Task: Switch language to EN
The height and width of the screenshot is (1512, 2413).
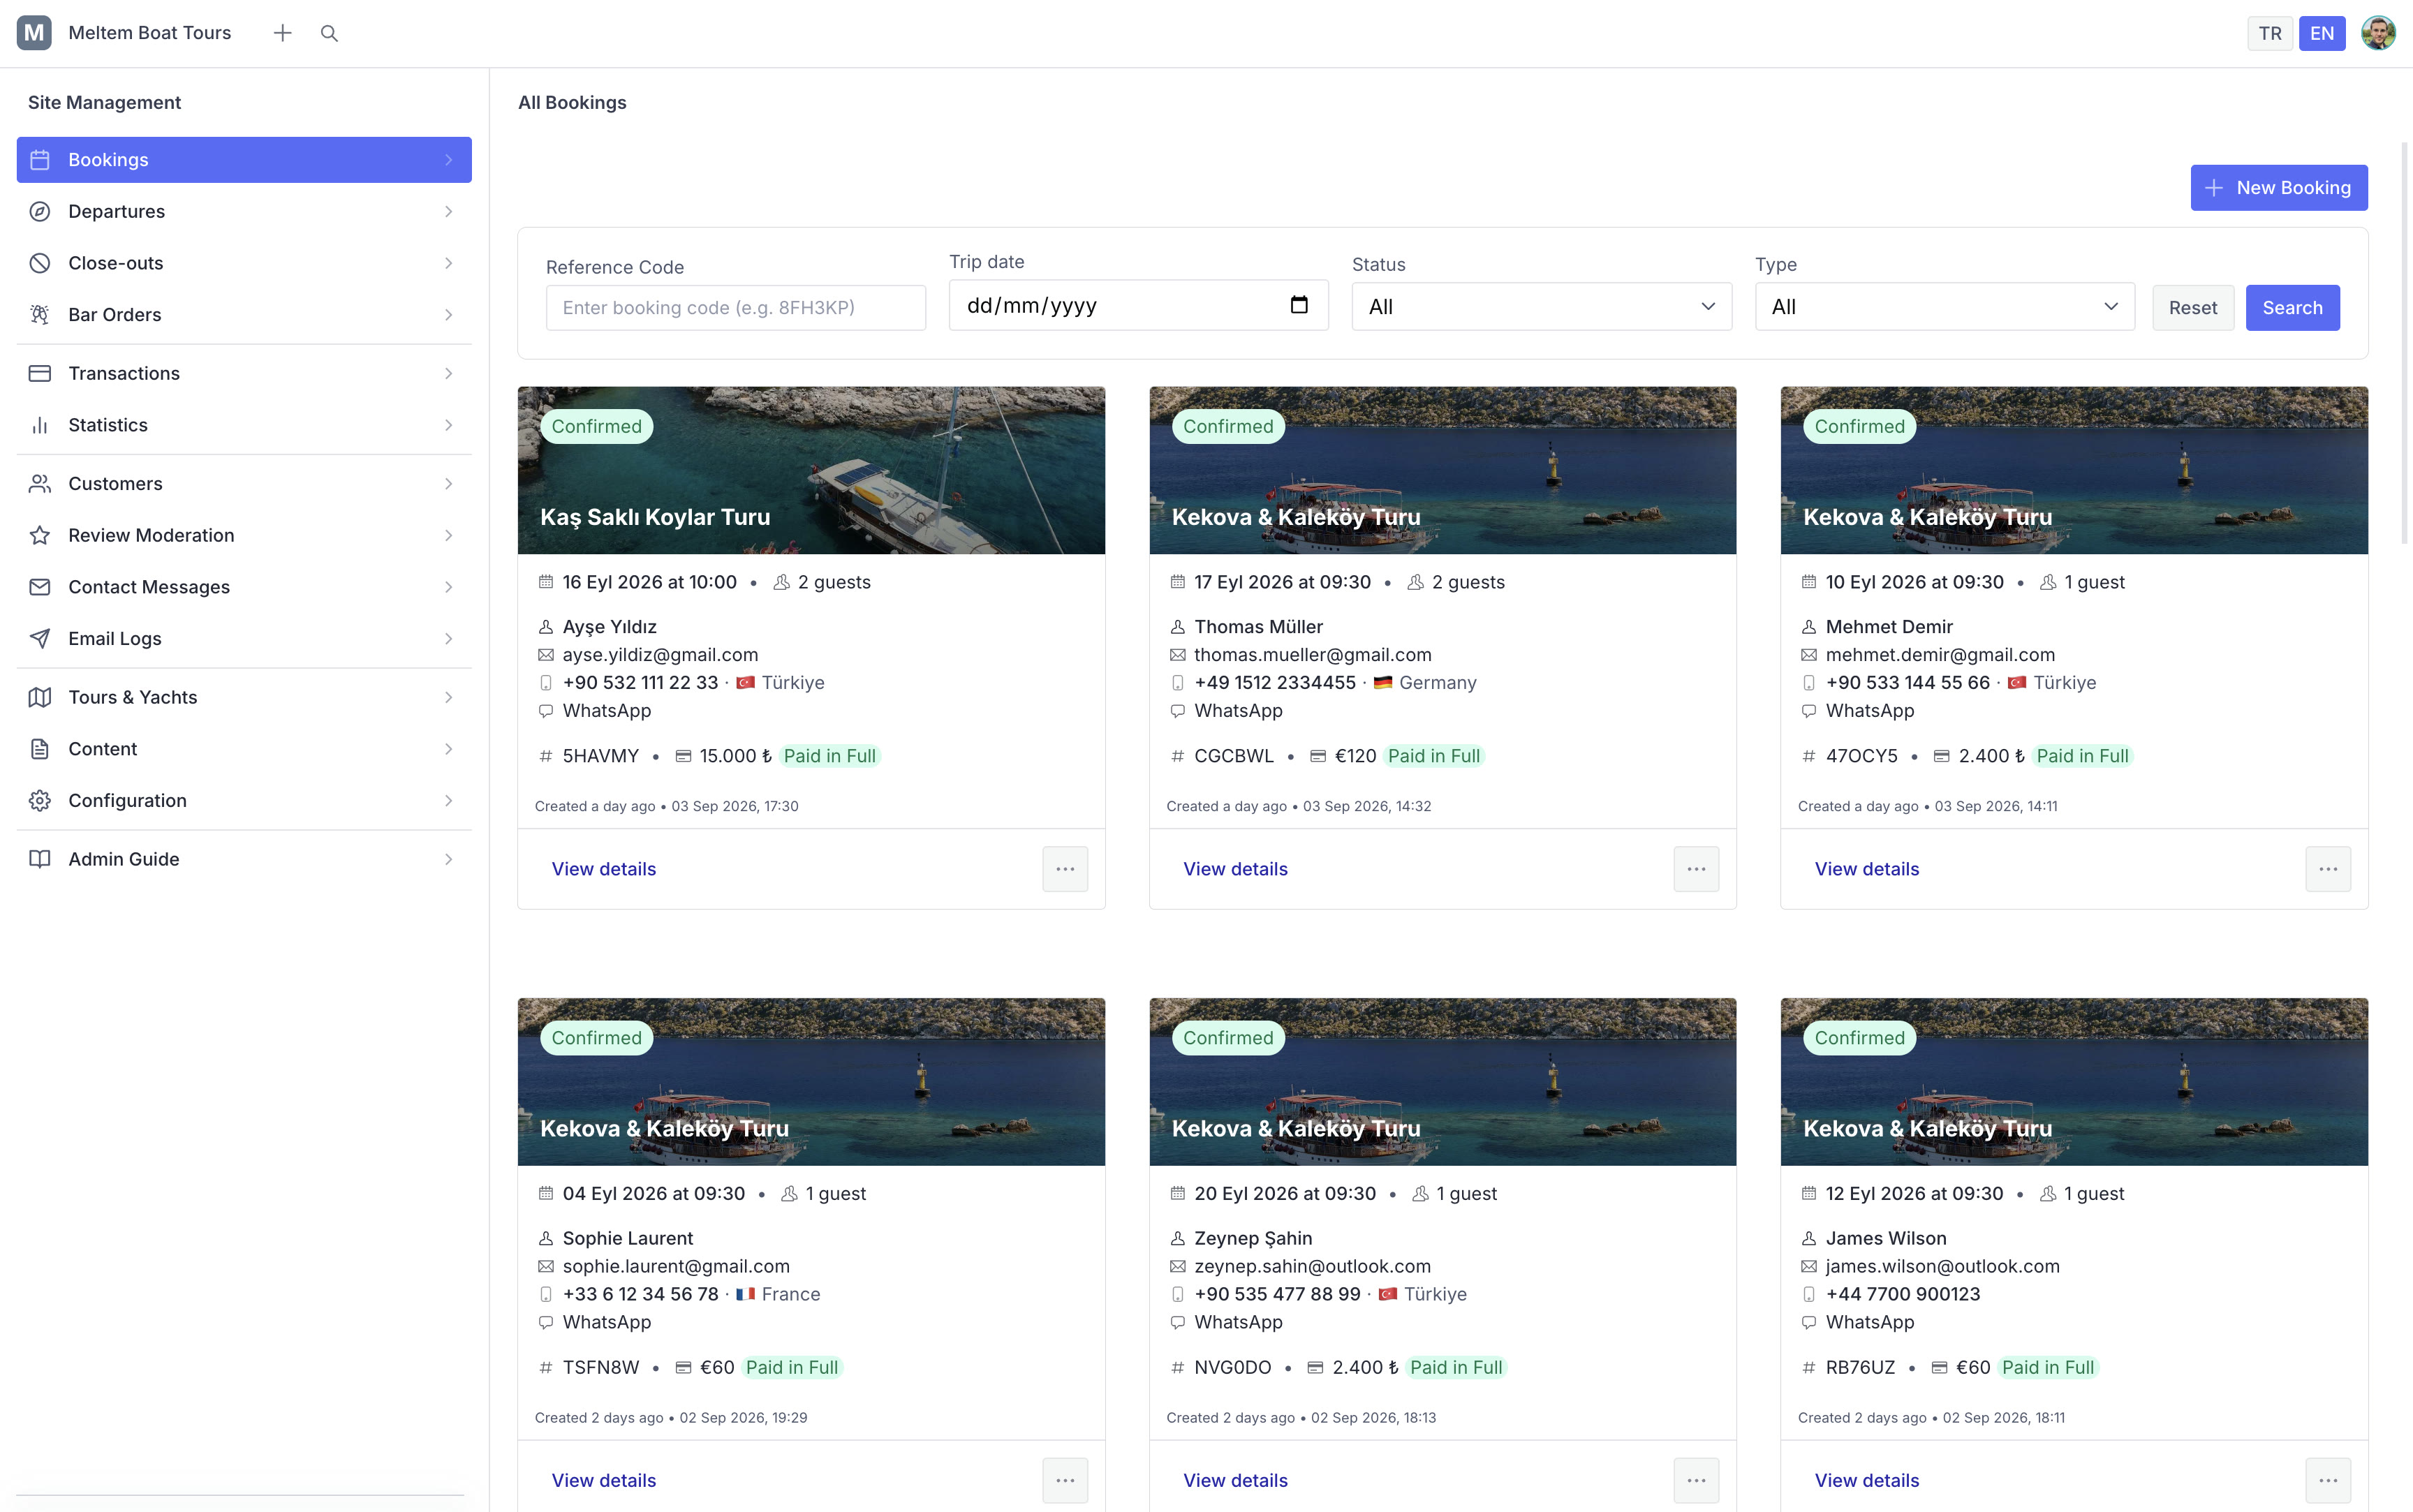Action: click(2322, 33)
